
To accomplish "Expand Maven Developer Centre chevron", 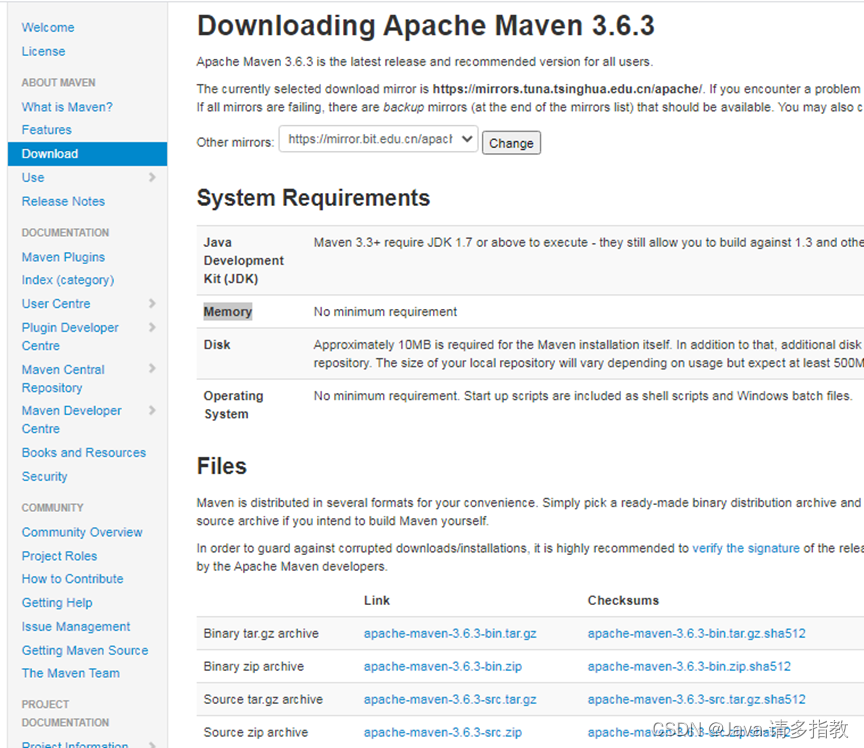I will coord(152,410).
